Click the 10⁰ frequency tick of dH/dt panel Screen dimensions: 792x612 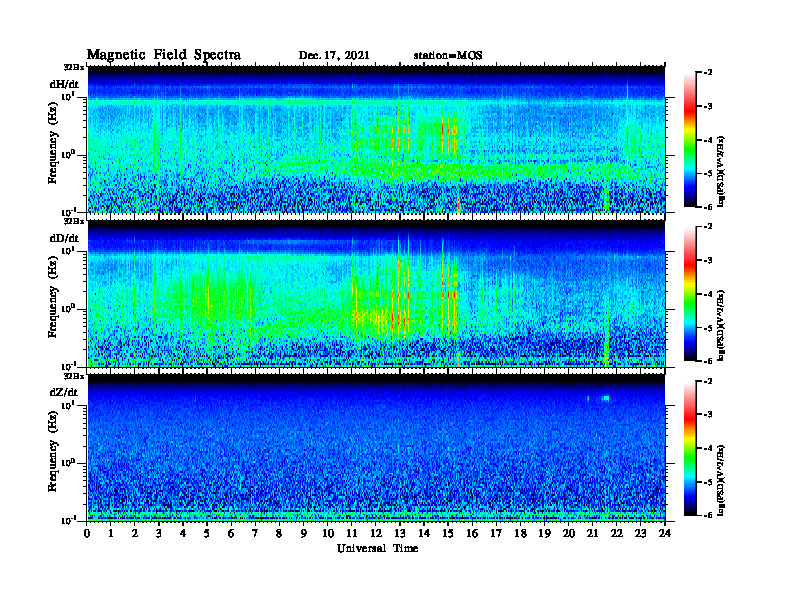(68, 154)
